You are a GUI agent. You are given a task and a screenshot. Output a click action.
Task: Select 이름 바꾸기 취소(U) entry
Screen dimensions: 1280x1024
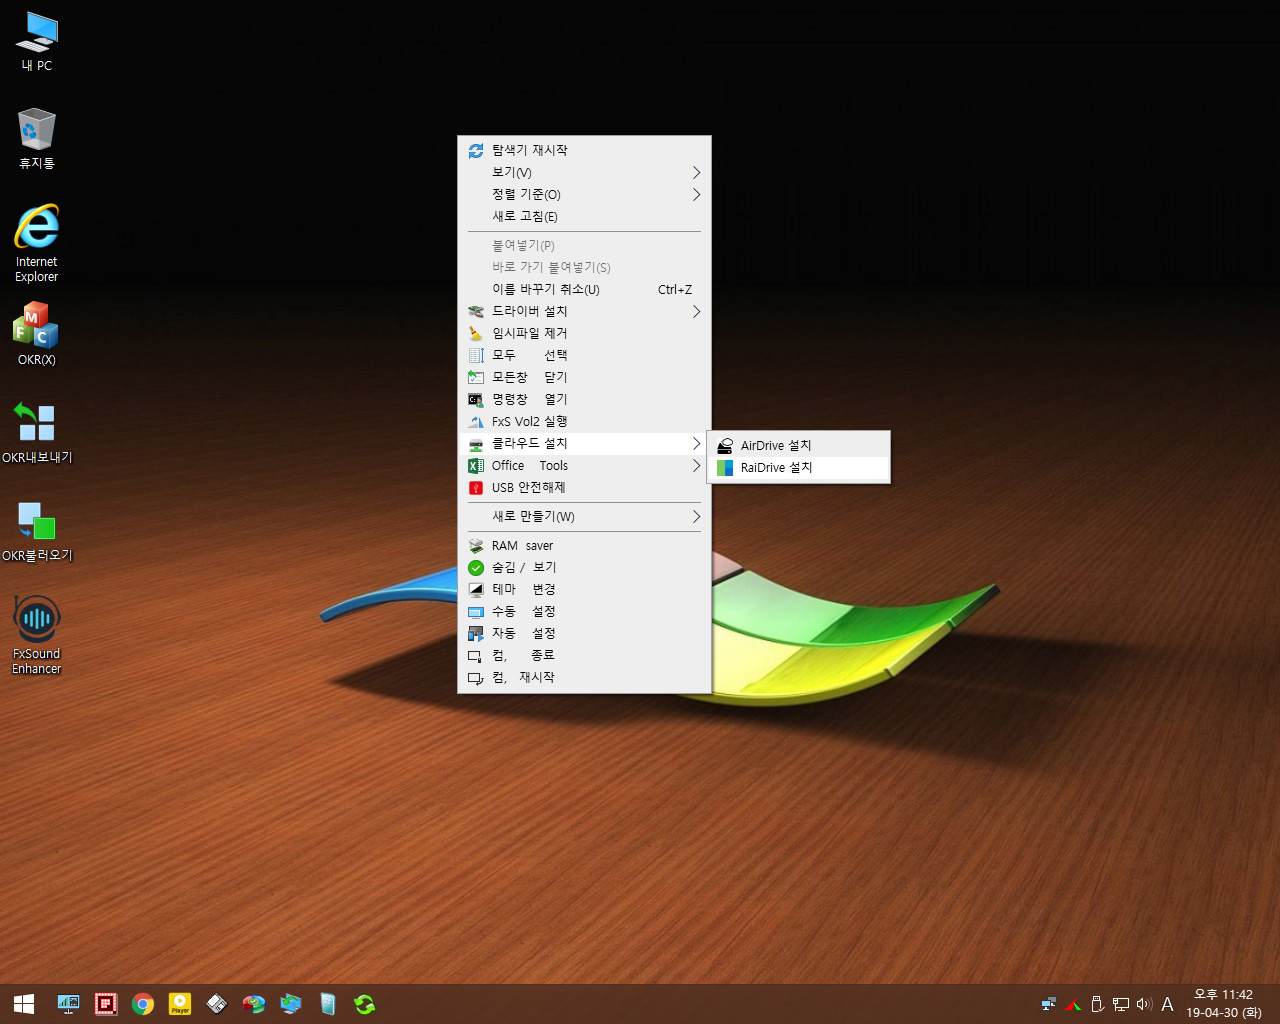click(x=584, y=289)
